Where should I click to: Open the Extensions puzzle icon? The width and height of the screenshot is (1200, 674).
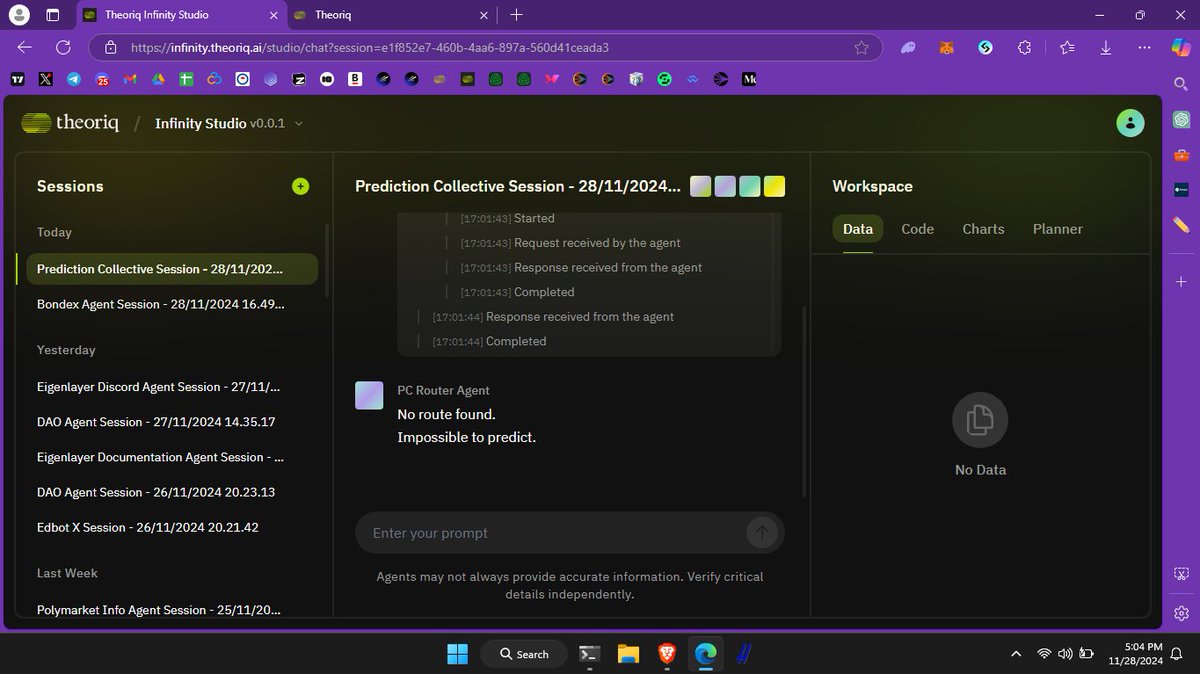[x=1024, y=47]
